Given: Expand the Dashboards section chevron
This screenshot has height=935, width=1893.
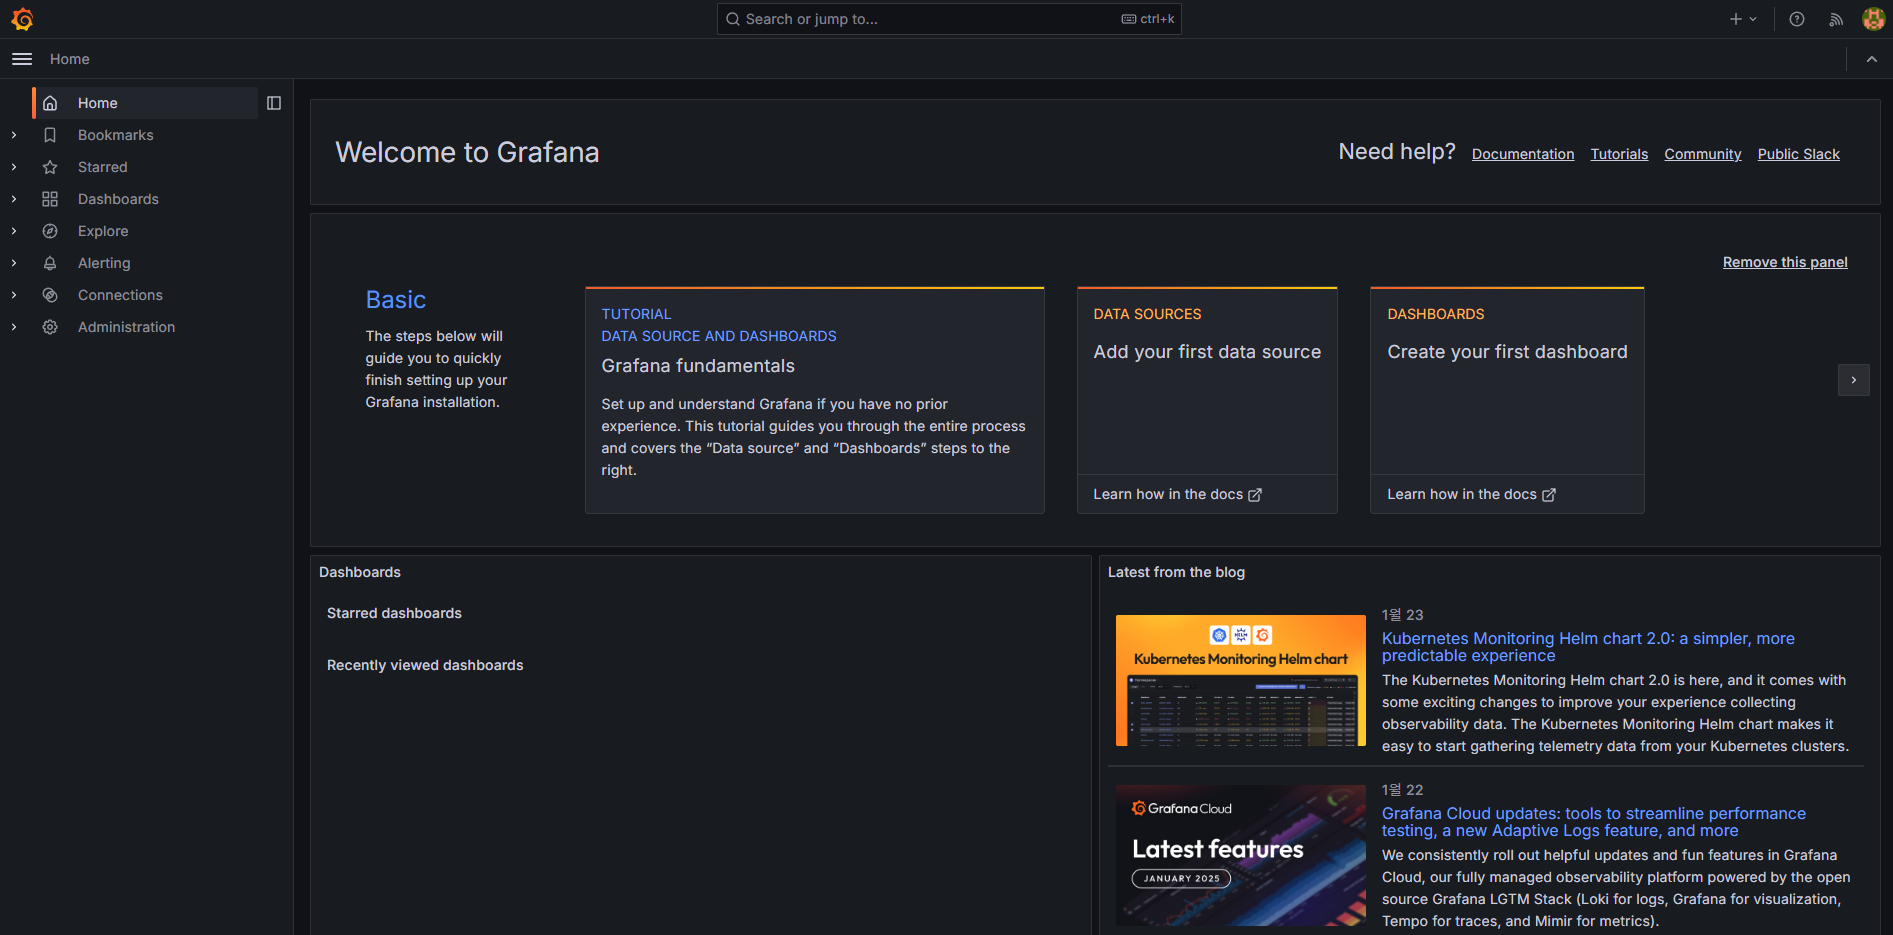Looking at the screenshot, I should tap(14, 199).
